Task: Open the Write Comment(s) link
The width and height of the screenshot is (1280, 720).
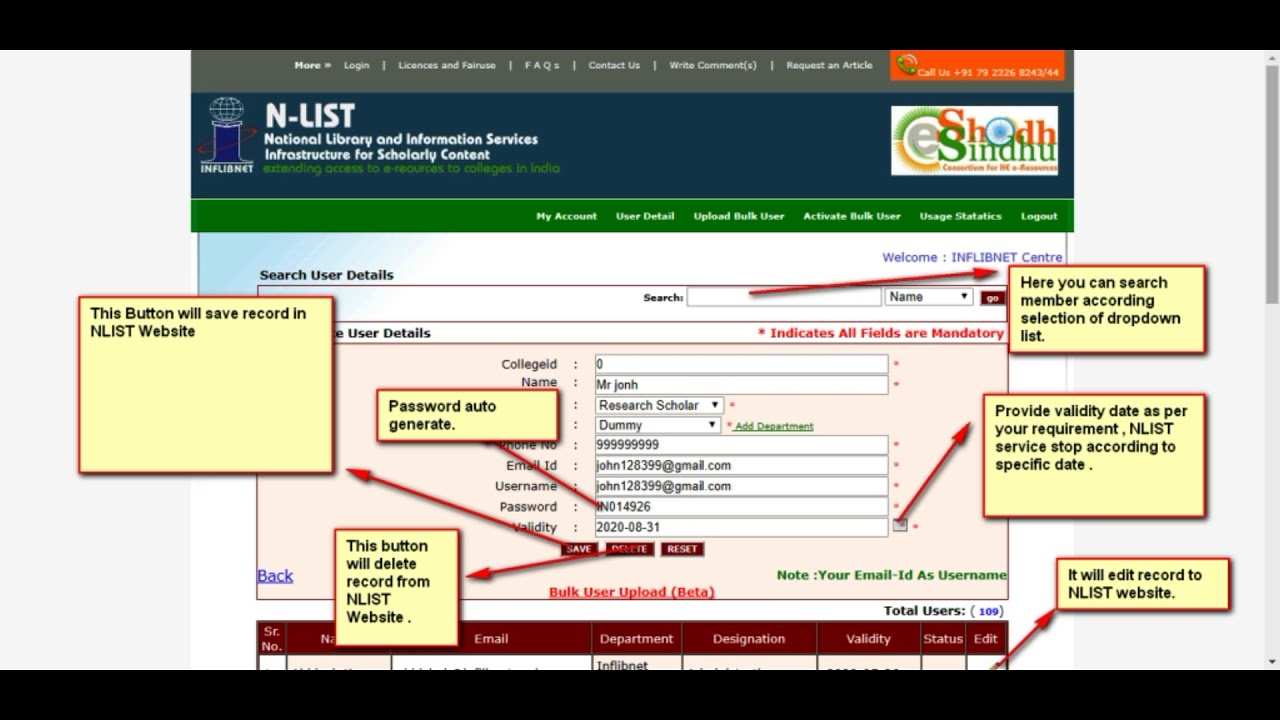Action: coord(713,65)
